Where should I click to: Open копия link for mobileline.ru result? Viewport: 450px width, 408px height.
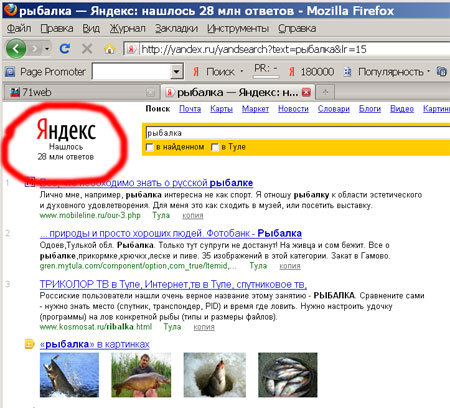[193, 216]
